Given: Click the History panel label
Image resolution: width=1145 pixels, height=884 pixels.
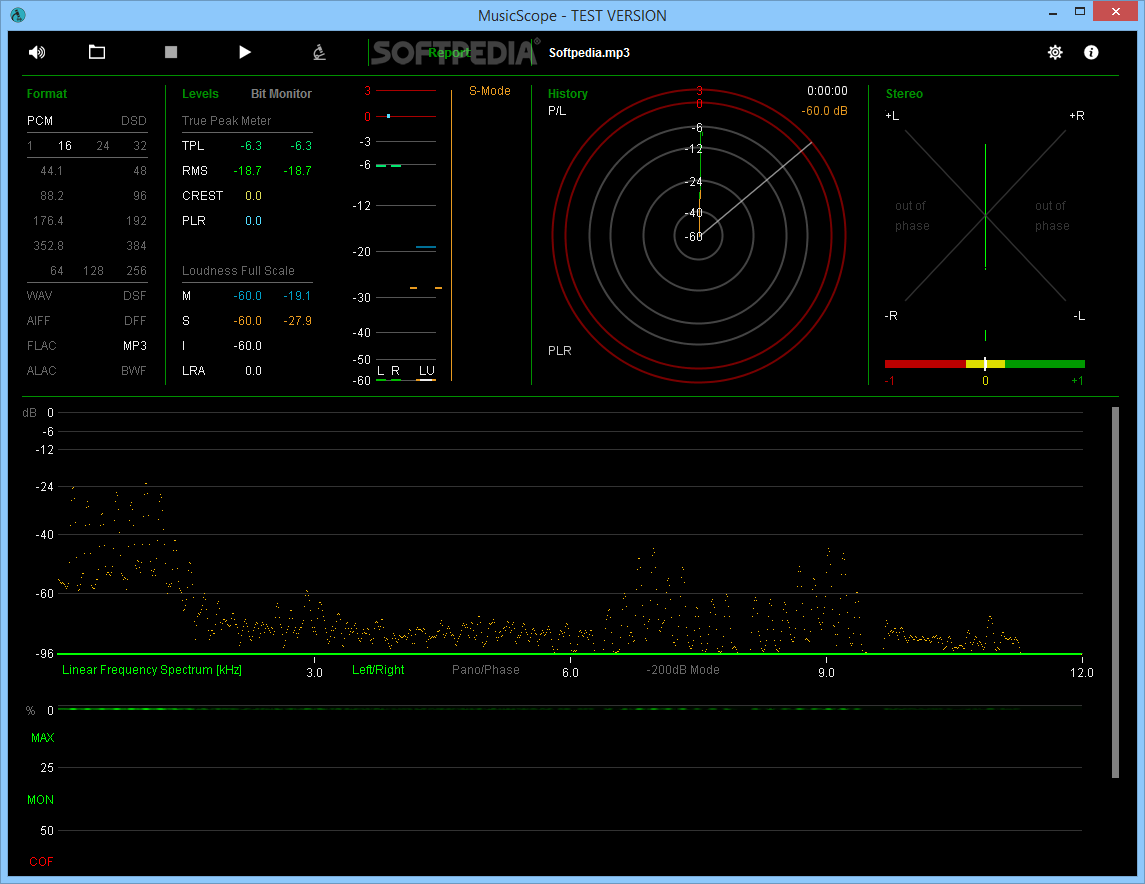Looking at the screenshot, I should click(x=568, y=94).
